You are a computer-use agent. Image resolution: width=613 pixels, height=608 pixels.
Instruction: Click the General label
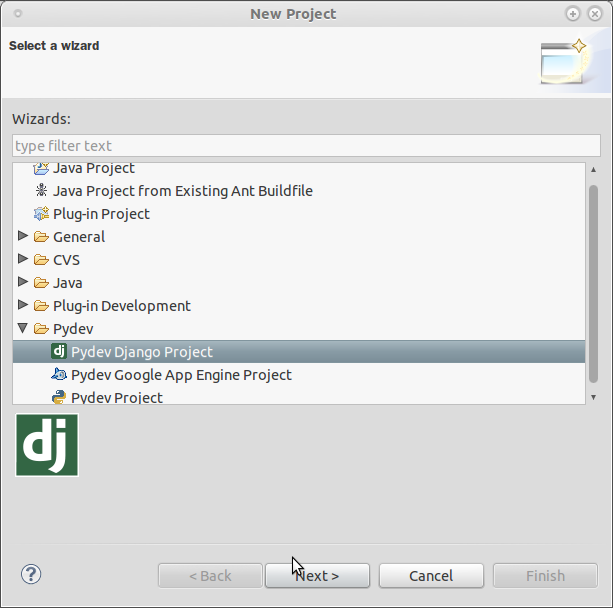point(79,237)
